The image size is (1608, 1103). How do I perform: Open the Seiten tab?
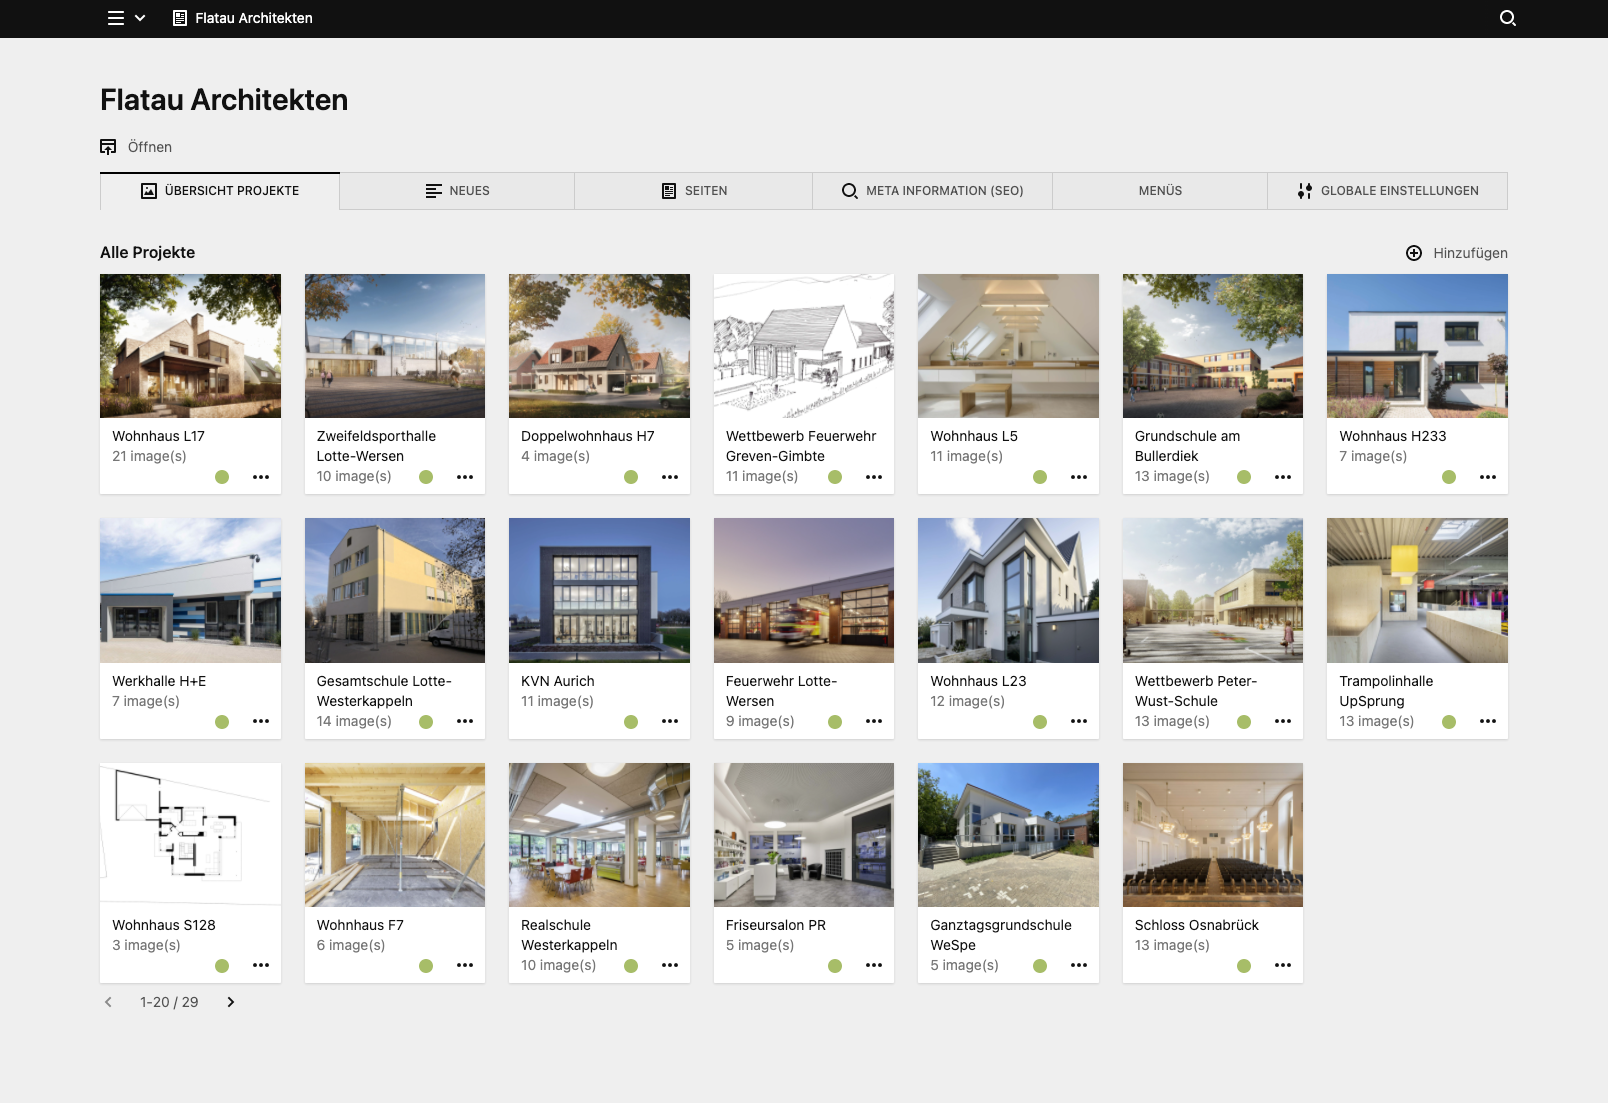click(694, 191)
